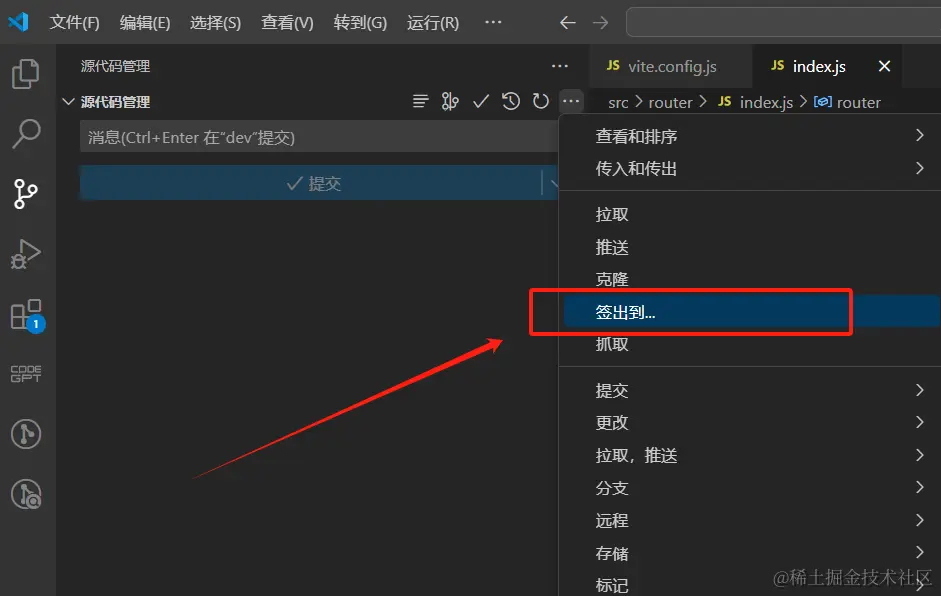Select the Source Control icon in activity bar

26,194
